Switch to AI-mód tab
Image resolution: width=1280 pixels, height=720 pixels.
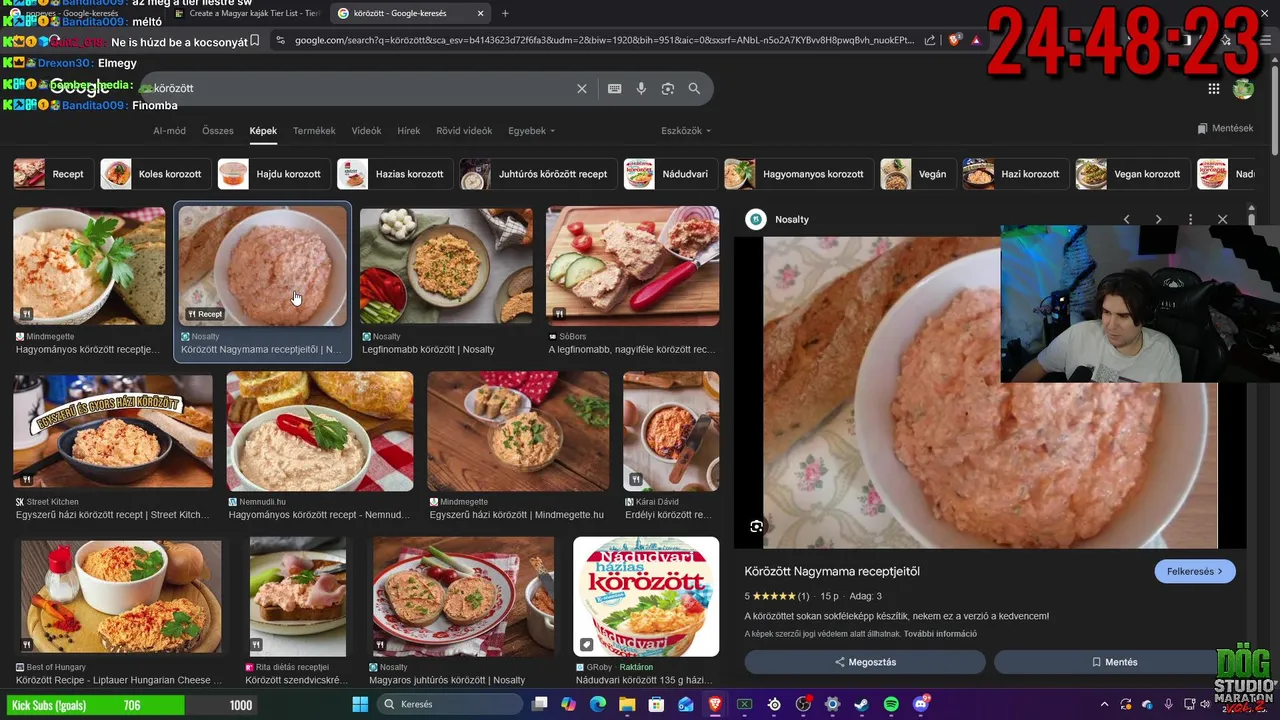(x=169, y=131)
